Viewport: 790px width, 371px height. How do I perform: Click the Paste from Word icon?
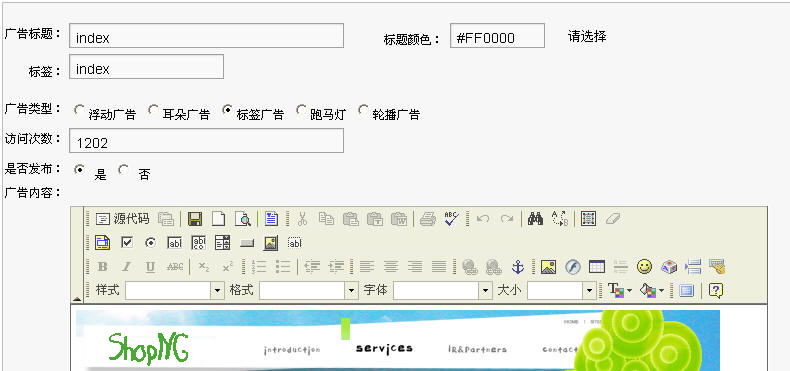(x=400, y=219)
